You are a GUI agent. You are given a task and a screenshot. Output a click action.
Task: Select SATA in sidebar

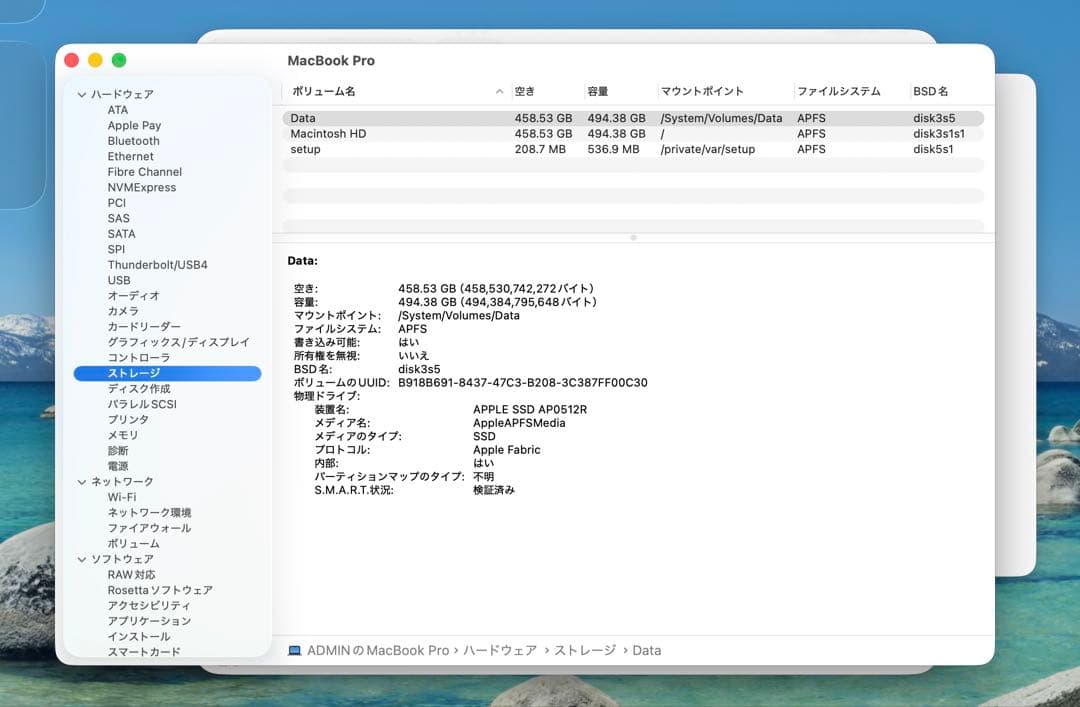pos(121,234)
